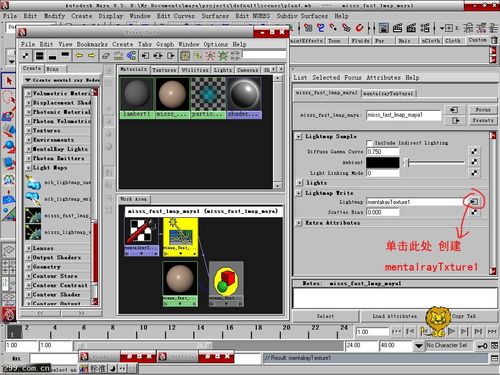This screenshot has height=375, width=500.
Task: Graph materials on selected objects icon
Action: [131, 55]
